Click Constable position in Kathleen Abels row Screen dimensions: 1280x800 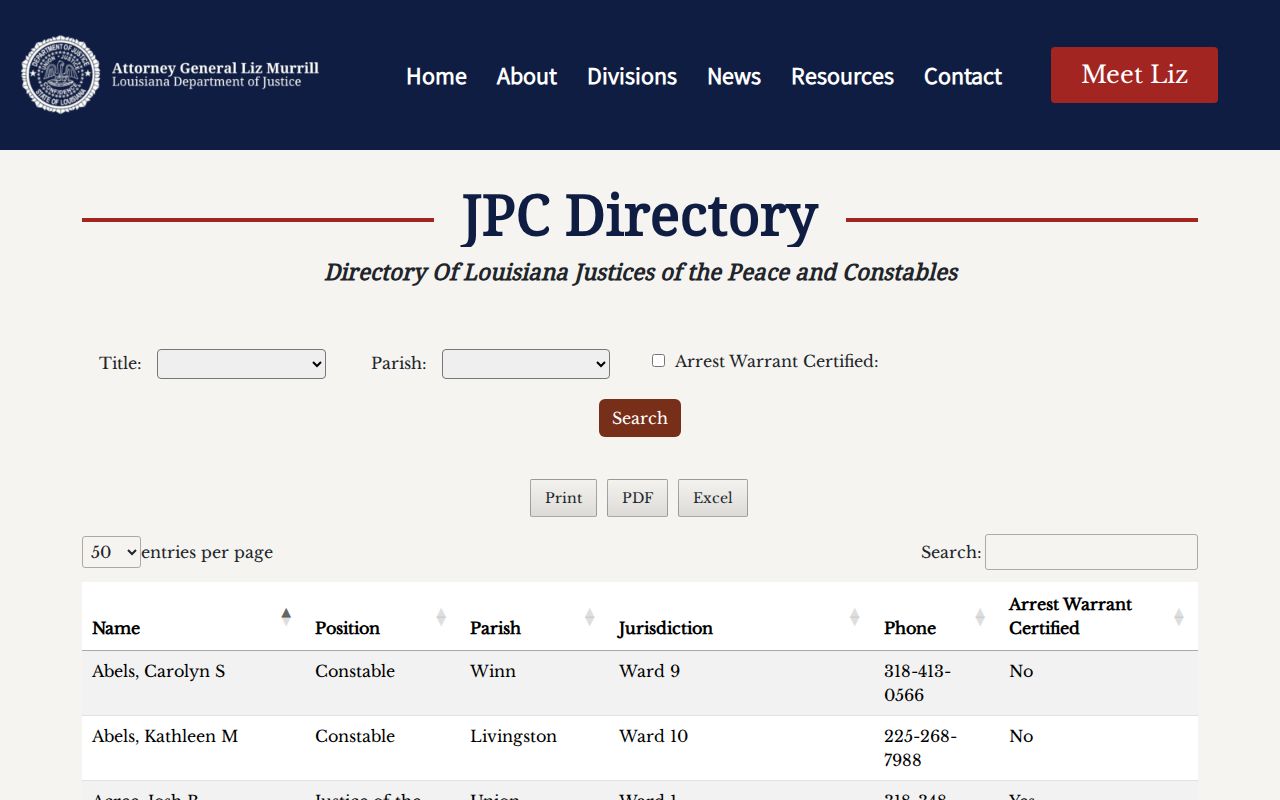[x=355, y=736]
